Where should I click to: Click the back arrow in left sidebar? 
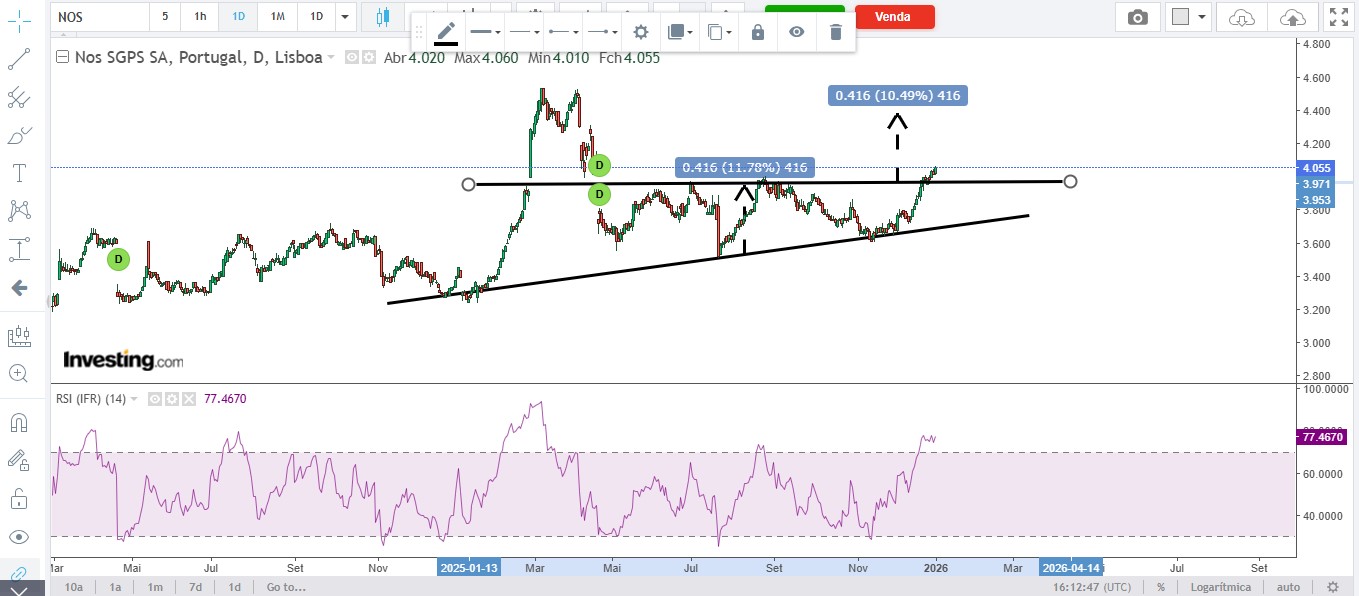[x=18, y=288]
